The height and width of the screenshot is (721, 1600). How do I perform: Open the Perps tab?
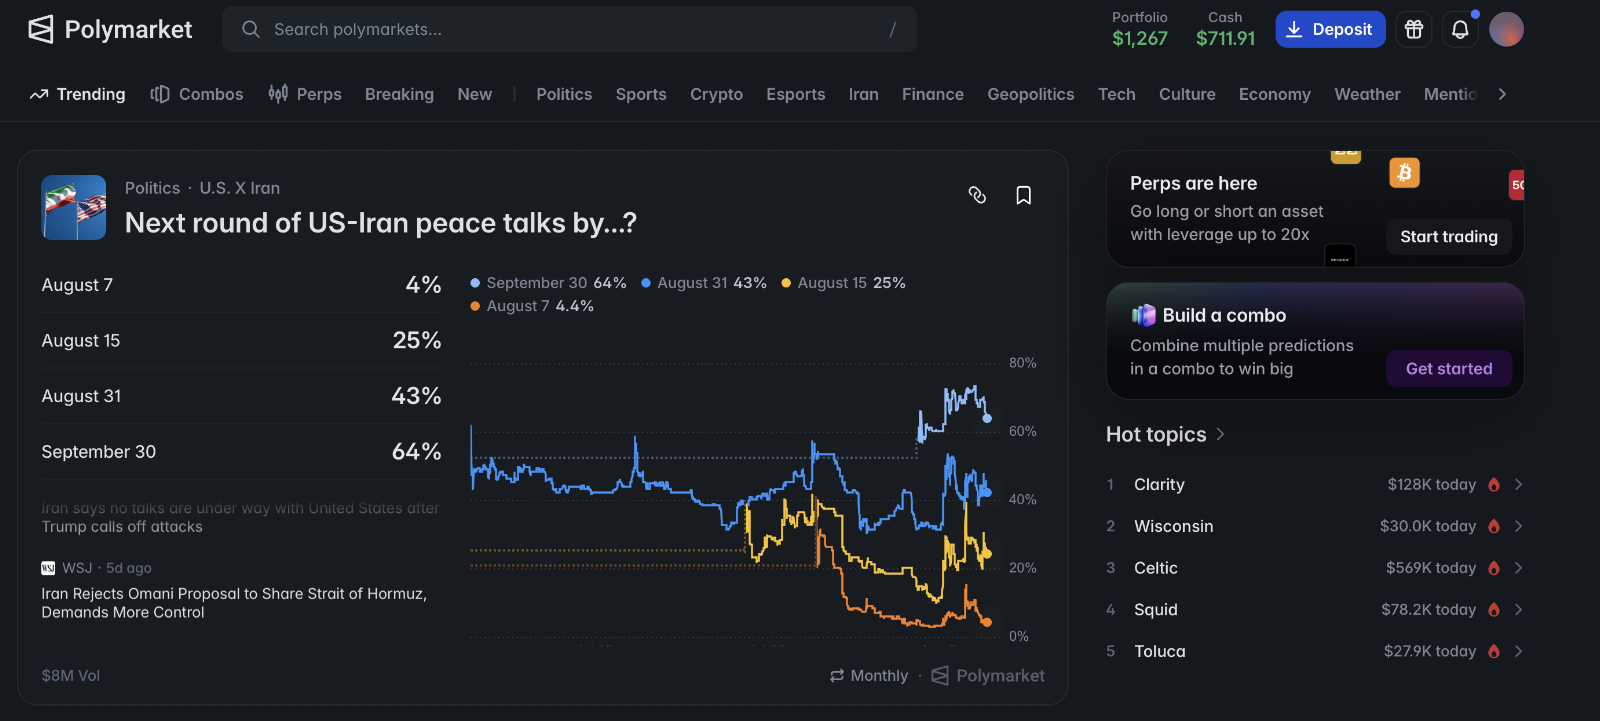pos(305,94)
